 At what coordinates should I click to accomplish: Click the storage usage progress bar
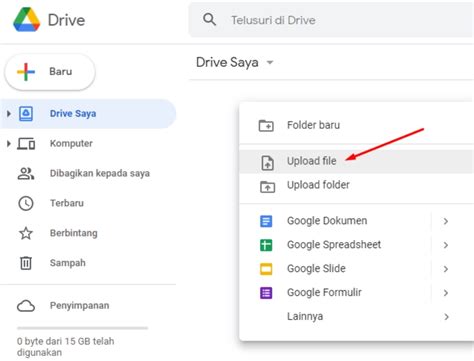coord(82,328)
